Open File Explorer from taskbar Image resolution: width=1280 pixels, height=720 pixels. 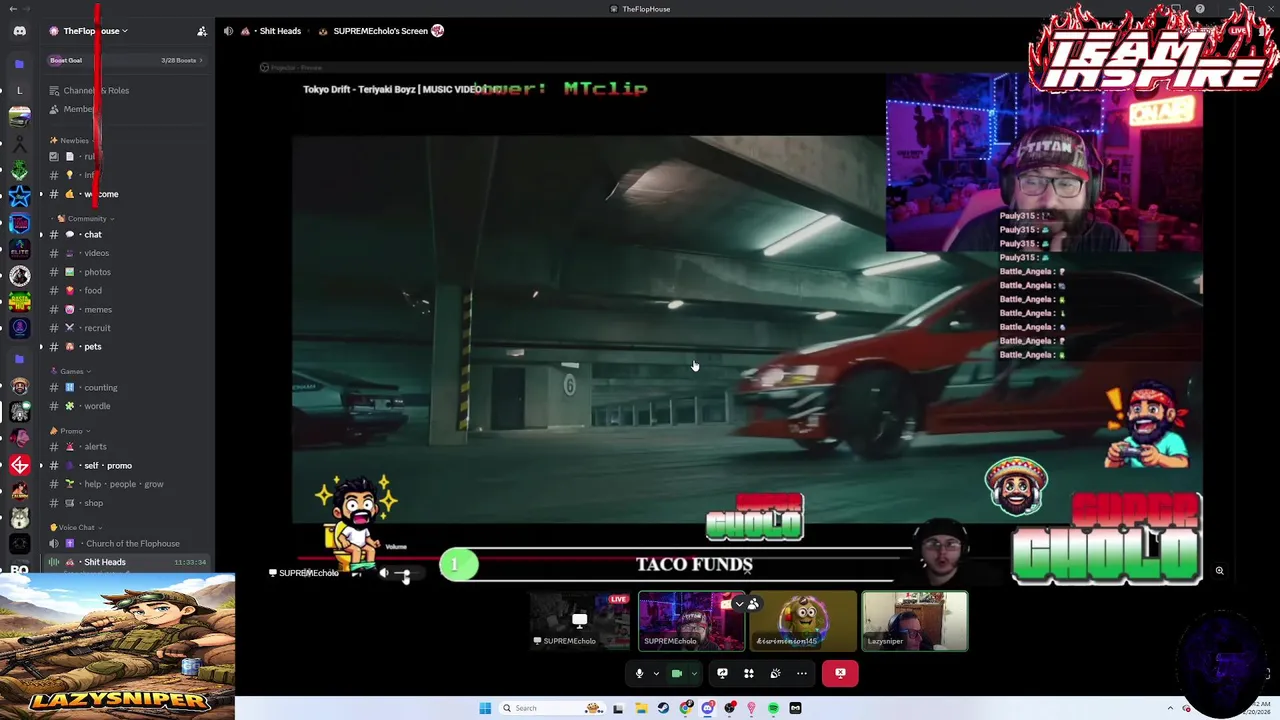[x=641, y=708]
